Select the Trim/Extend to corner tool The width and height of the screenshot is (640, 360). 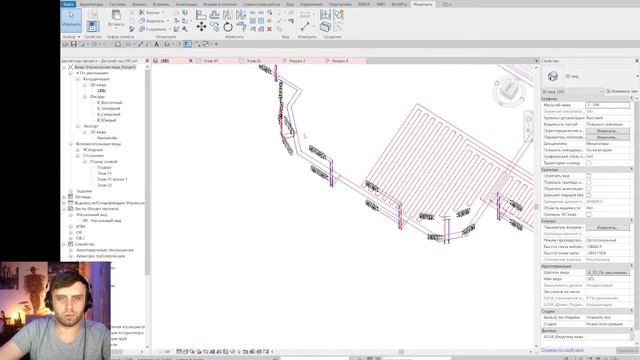pos(241,27)
